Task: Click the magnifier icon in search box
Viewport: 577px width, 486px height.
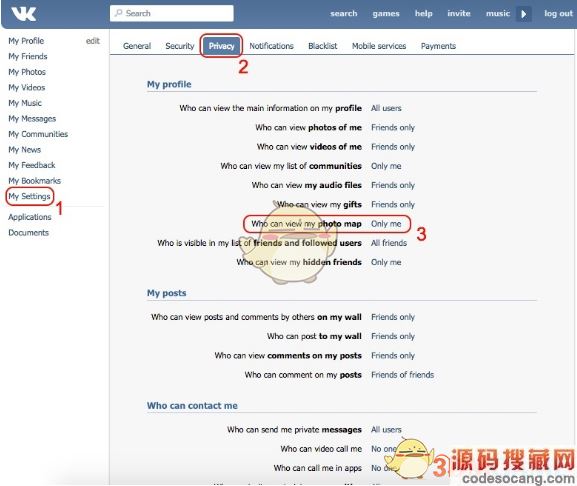Action: click(118, 13)
